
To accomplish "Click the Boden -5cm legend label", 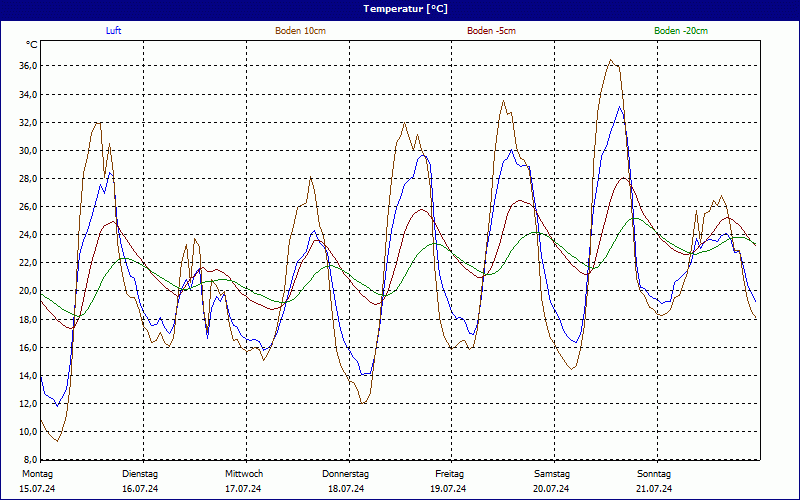I will [491, 31].
